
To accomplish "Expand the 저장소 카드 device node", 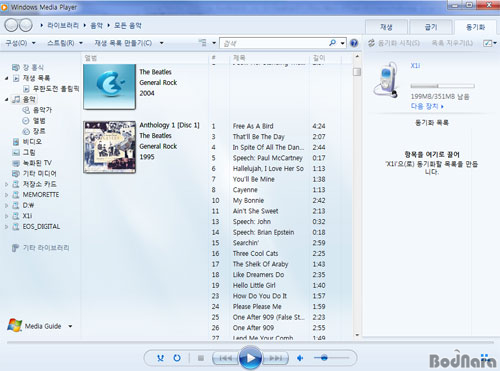I will tap(6, 184).
